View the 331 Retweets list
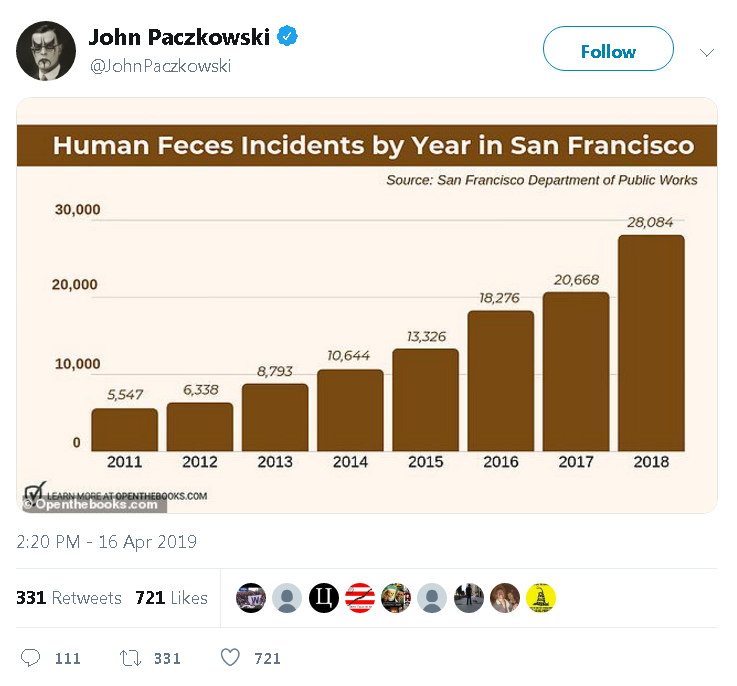737x686 pixels. (x=68, y=598)
